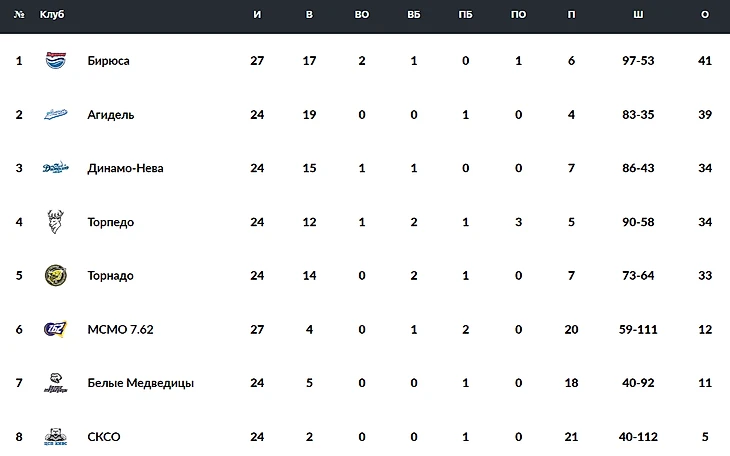Open the Бирюса club link

click(x=109, y=61)
